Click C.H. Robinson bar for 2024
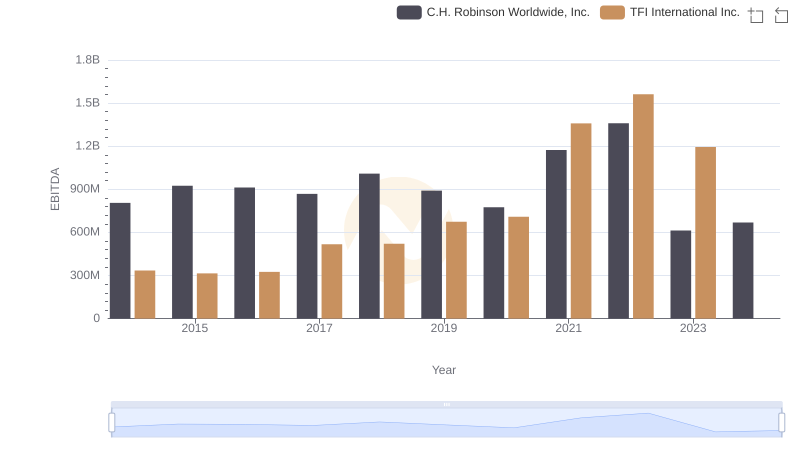This screenshot has height=461, width=800. click(742, 270)
